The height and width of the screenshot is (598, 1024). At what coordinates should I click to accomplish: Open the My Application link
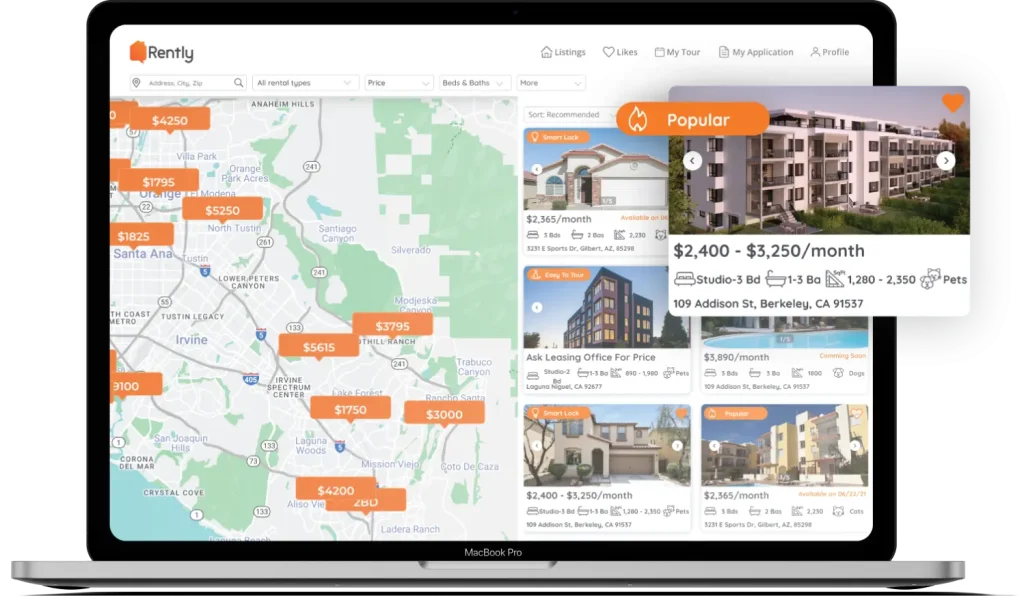(755, 52)
